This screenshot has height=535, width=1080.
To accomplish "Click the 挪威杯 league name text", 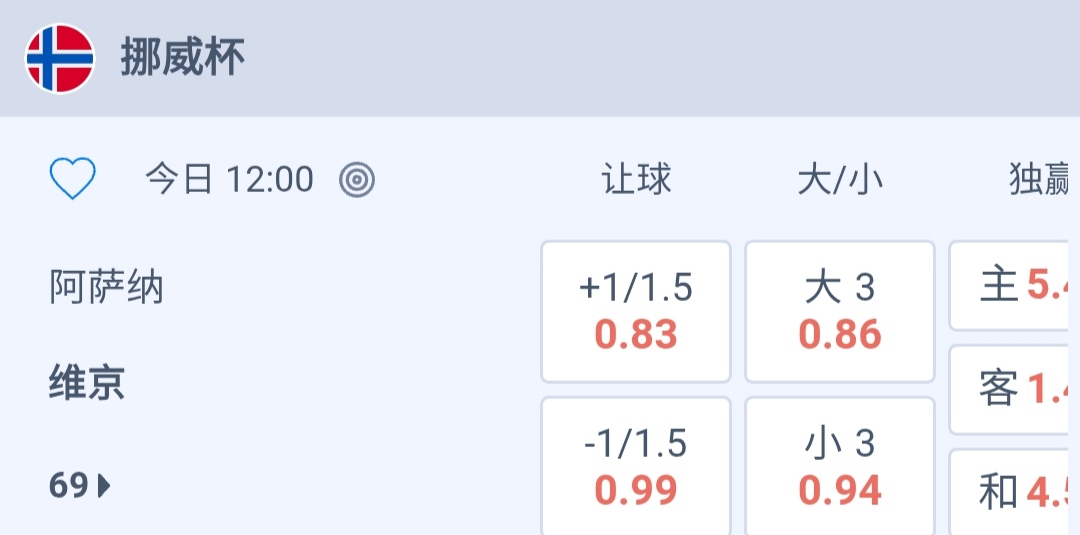I will click(183, 58).
